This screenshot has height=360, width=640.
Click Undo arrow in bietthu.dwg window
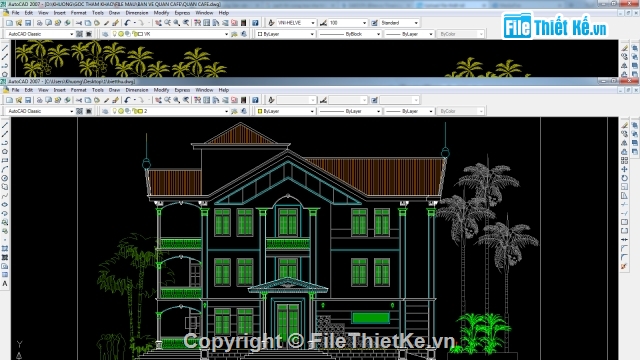point(127,100)
